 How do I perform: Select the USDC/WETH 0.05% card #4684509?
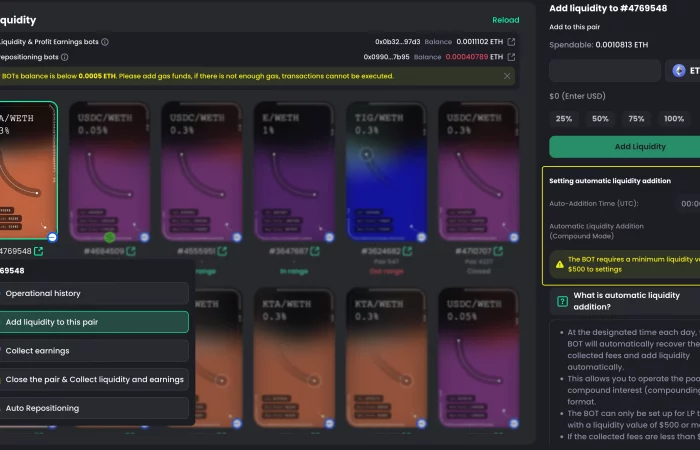[x=109, y=172]
